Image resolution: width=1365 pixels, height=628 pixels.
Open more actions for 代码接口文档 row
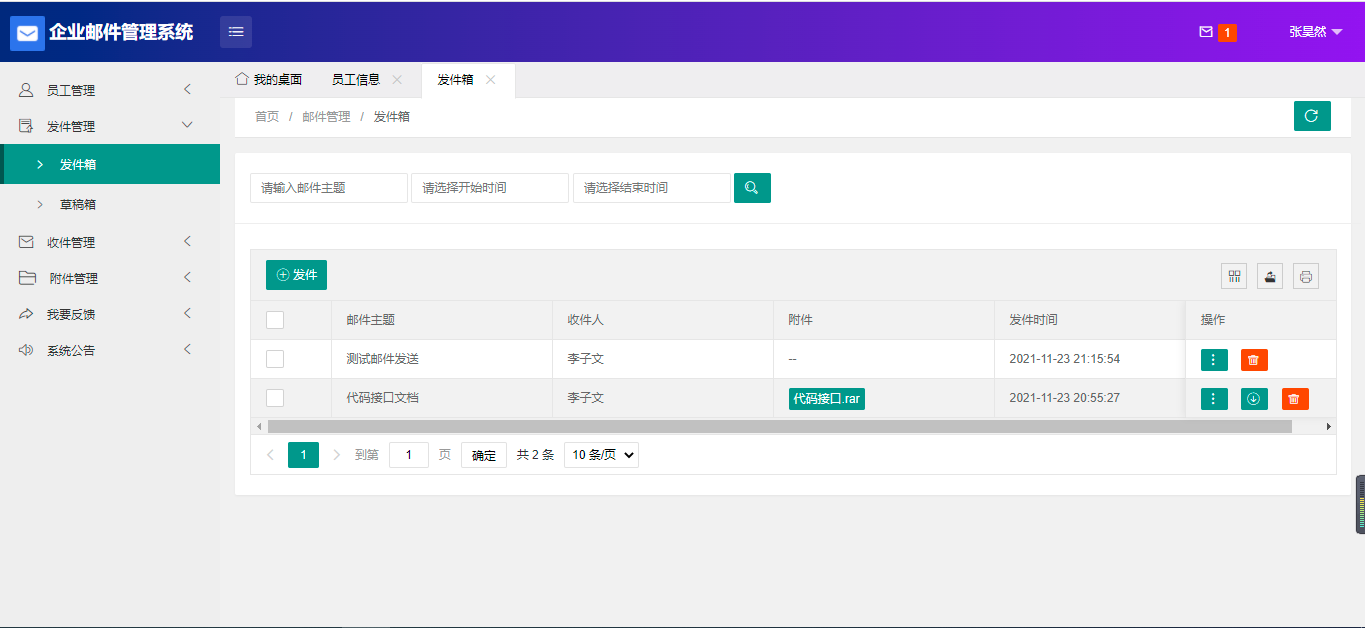1214,399
